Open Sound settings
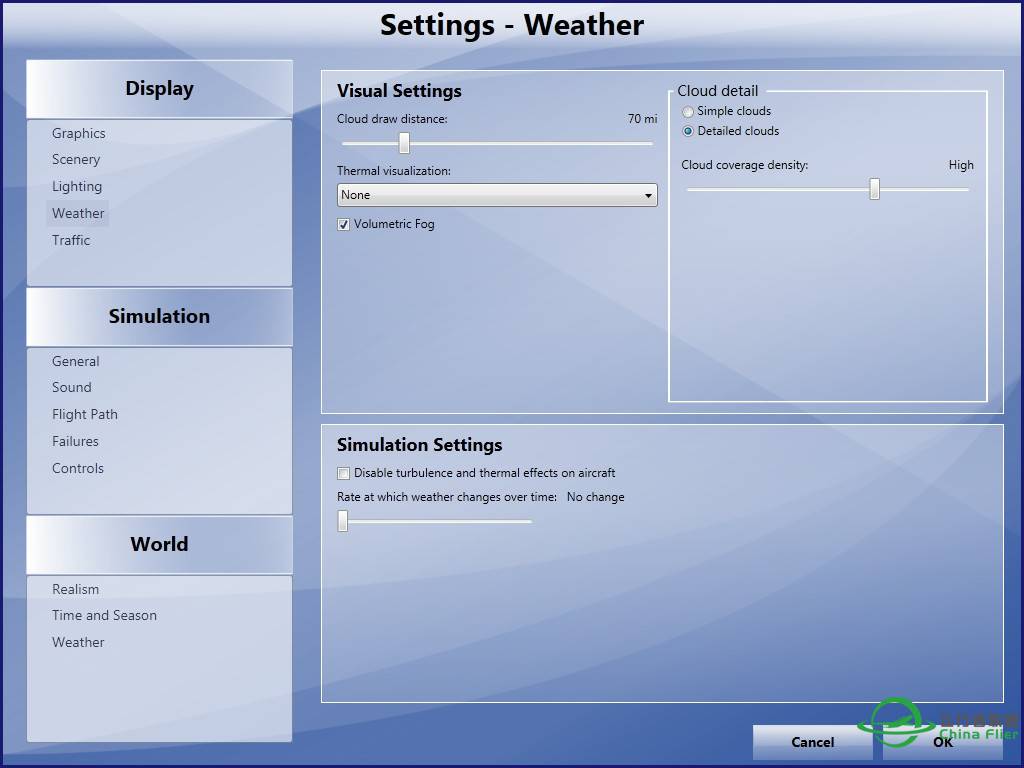Image resolution: width=1024 pixels, height=768 pixels. tap(72, 388)
